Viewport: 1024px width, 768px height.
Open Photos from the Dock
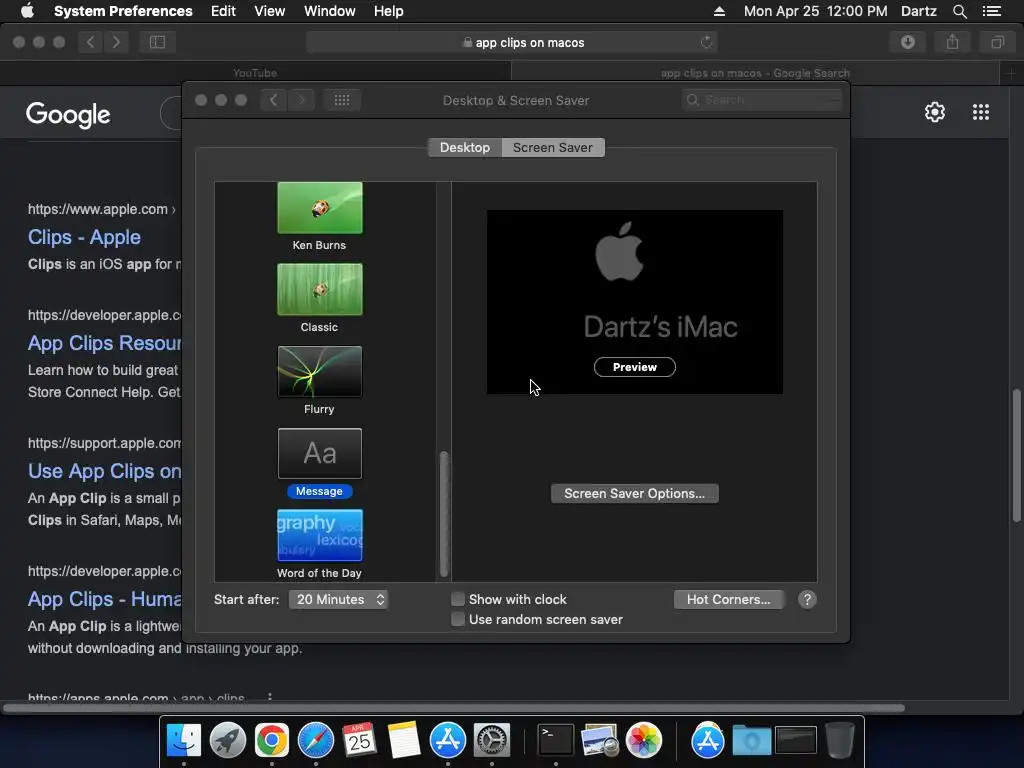pos(643,741)
